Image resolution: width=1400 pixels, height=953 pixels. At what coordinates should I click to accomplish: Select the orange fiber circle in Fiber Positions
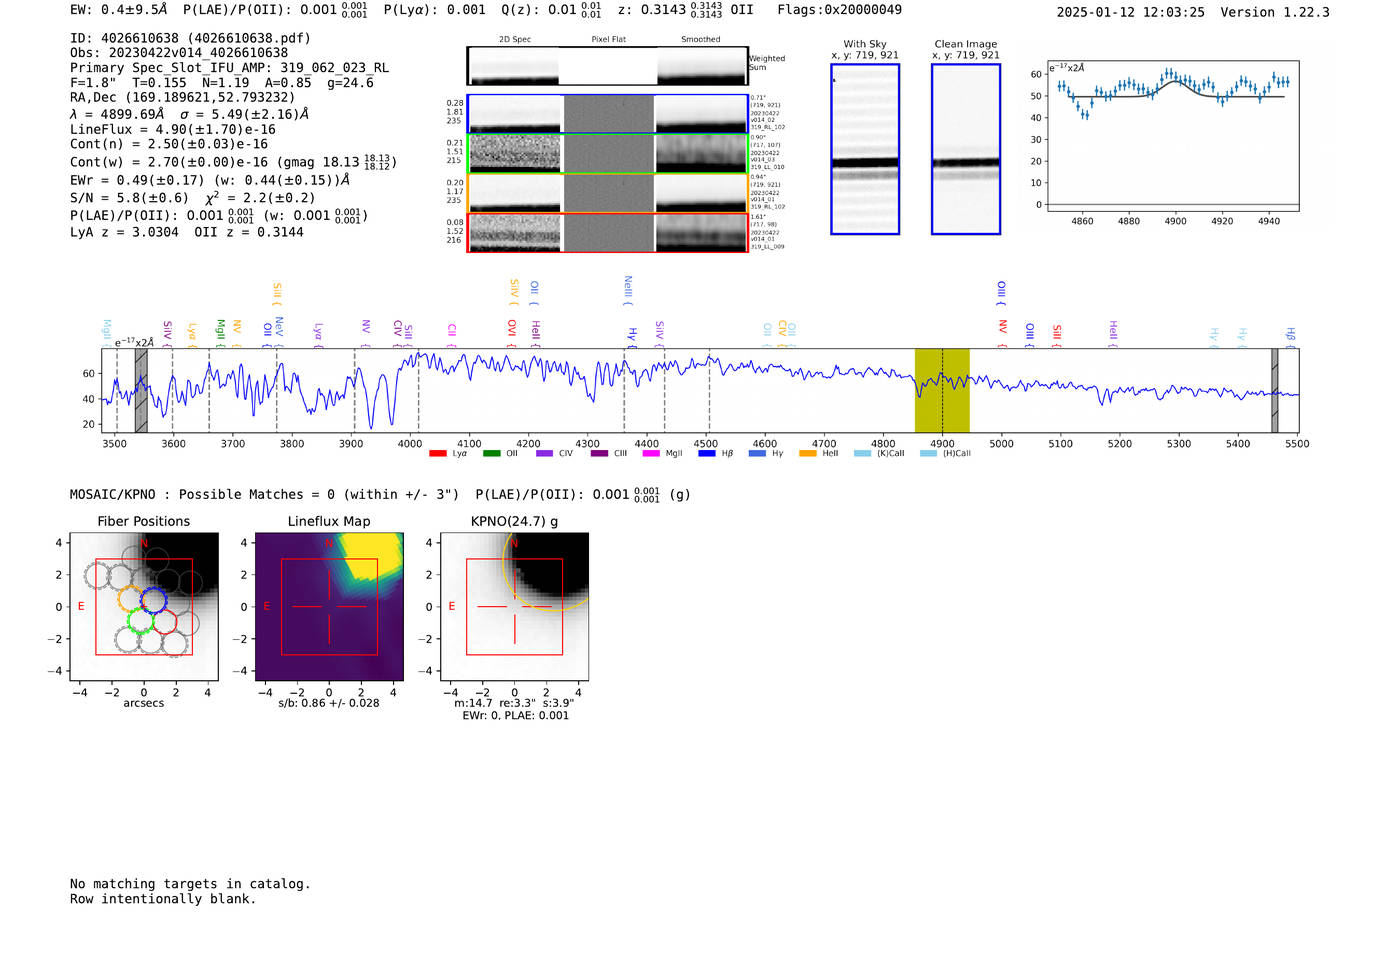[x=130, y=600]
